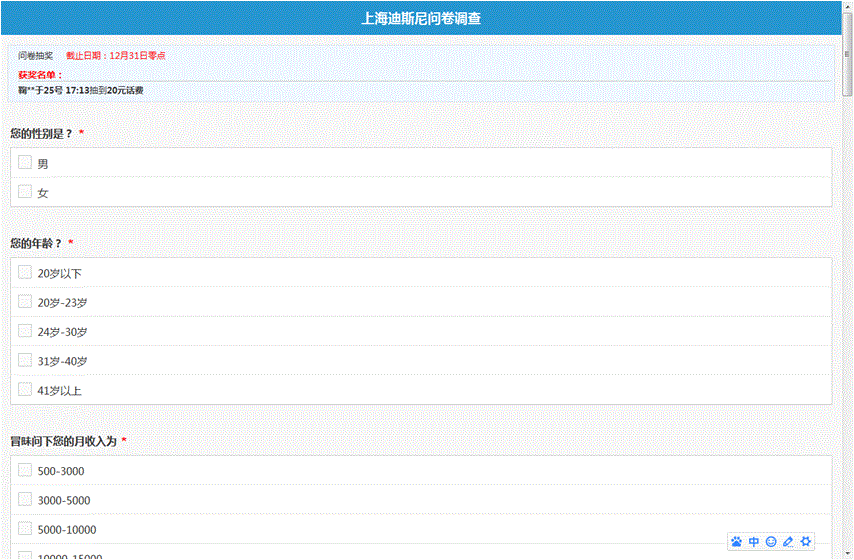Check the 20岁以下 age option
The height and width of the screenshot is (560, 854).
25,272
